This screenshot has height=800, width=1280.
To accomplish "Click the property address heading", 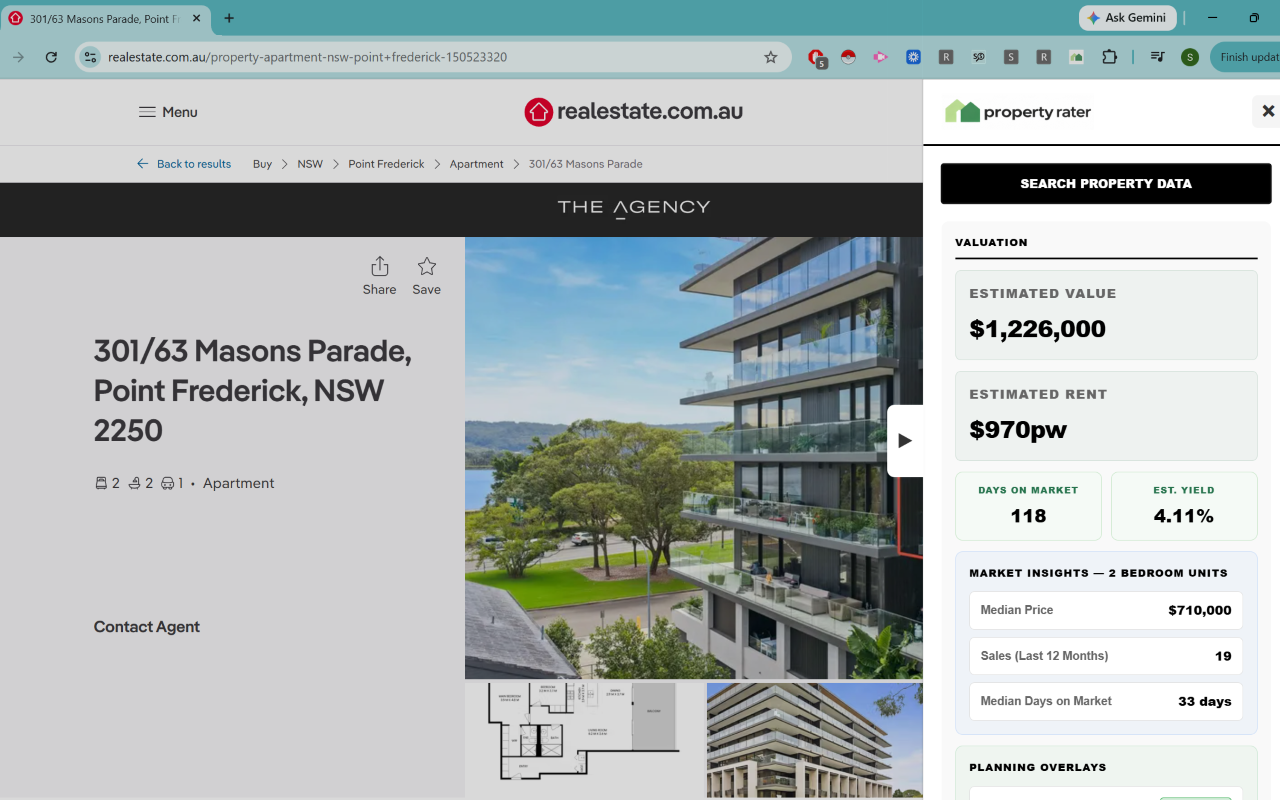I will (x=252, y=391).
